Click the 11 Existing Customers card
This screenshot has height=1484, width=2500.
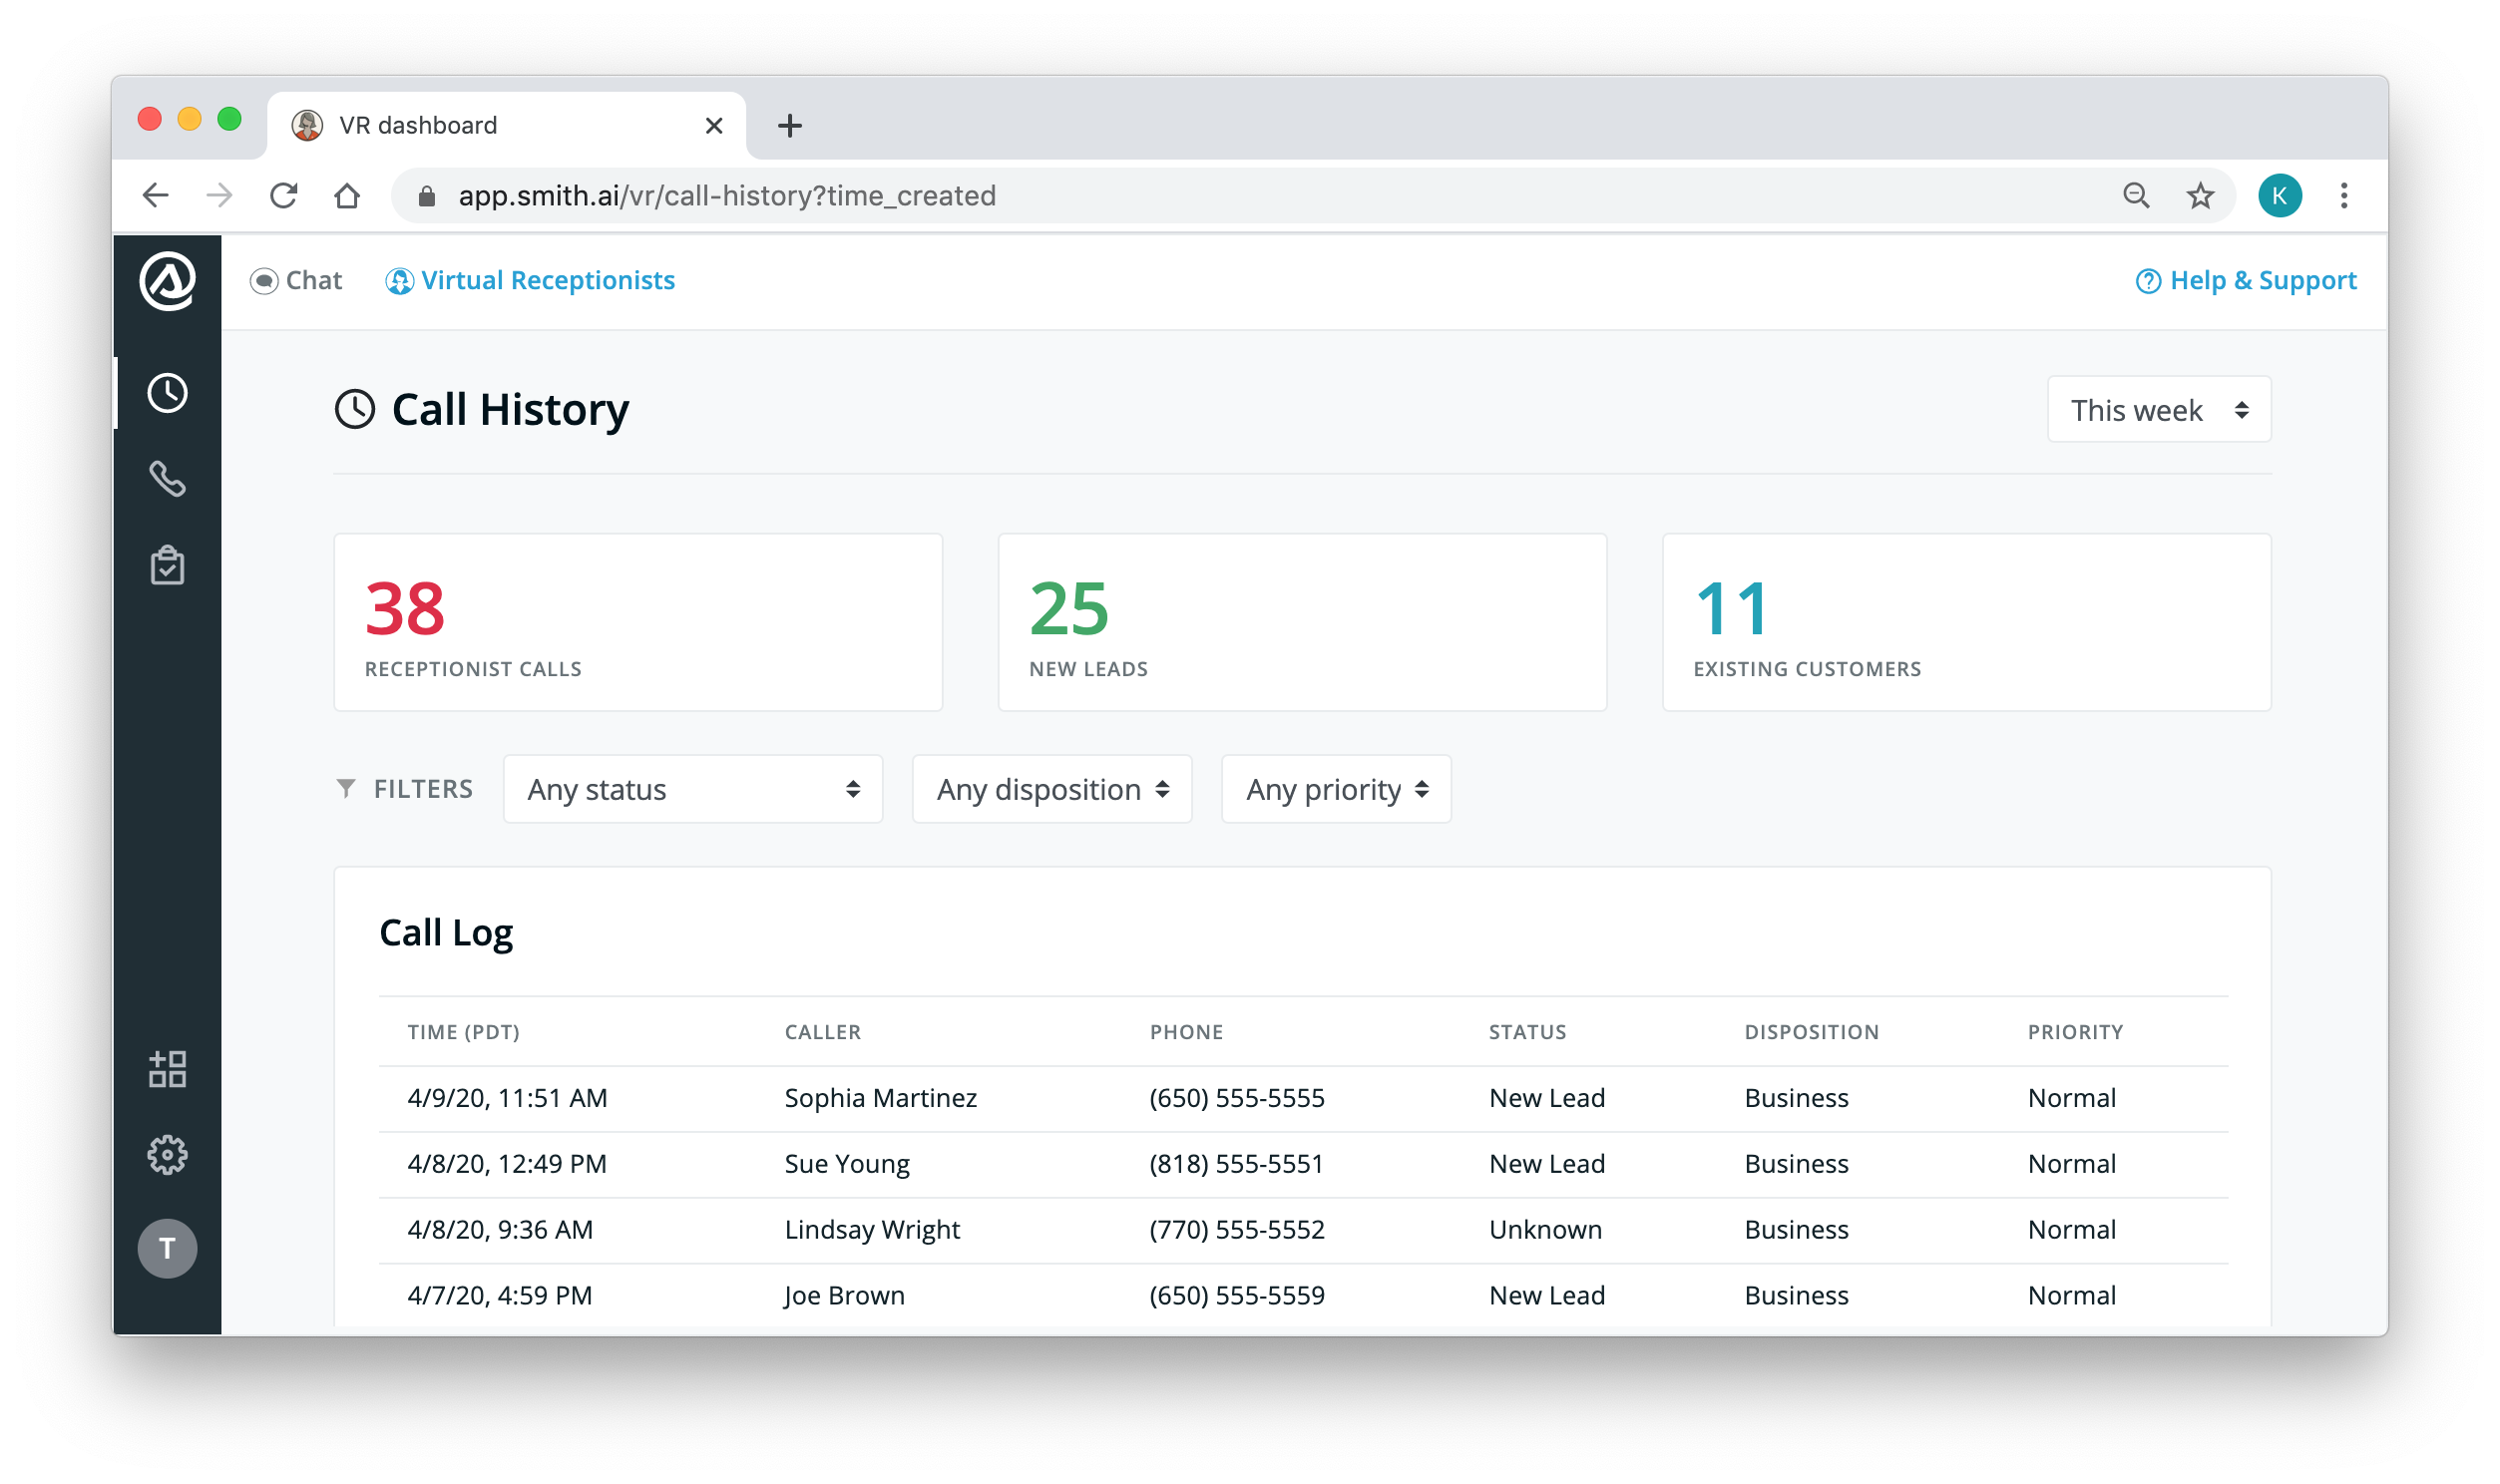1966,622
